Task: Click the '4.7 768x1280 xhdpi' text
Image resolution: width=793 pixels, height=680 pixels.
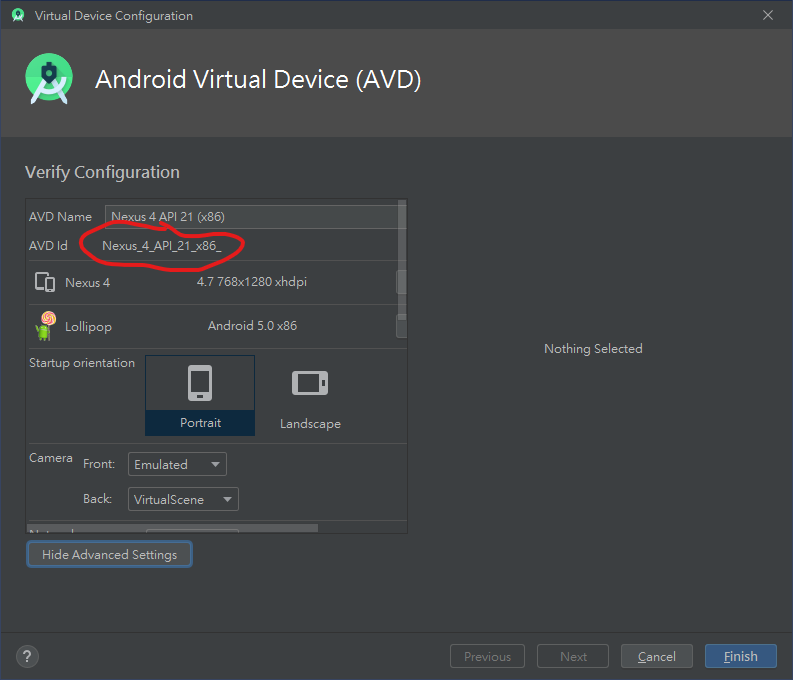Action: click(251, 282)
